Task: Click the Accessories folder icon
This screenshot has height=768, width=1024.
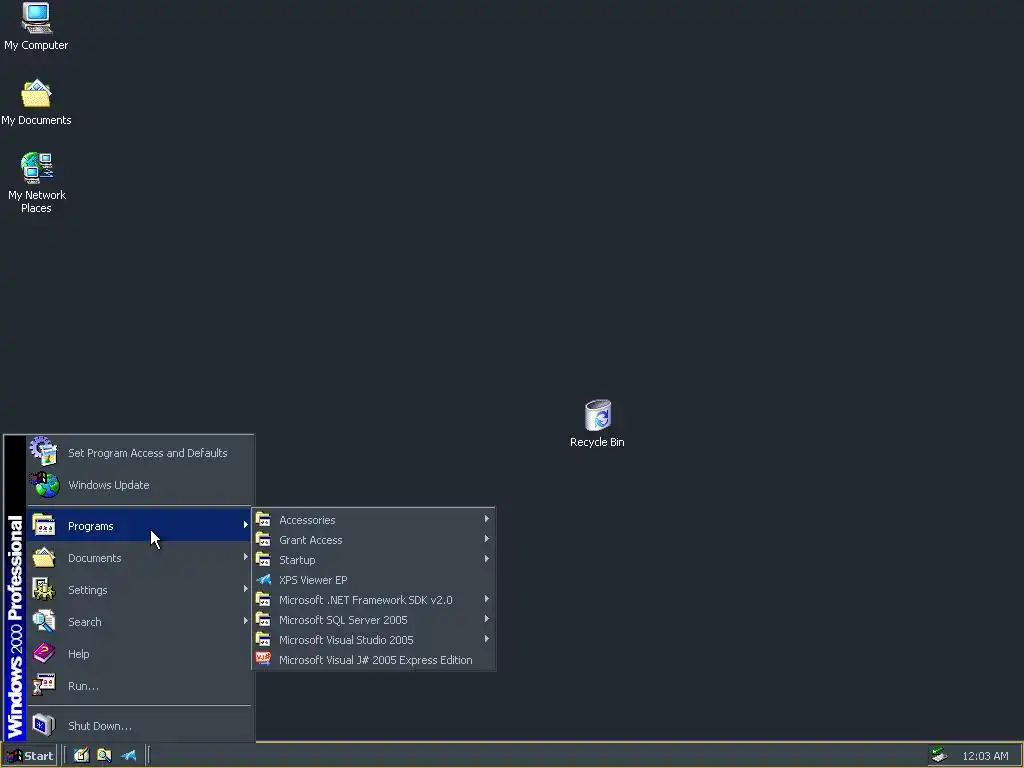Action: click(x=263, y=520)
